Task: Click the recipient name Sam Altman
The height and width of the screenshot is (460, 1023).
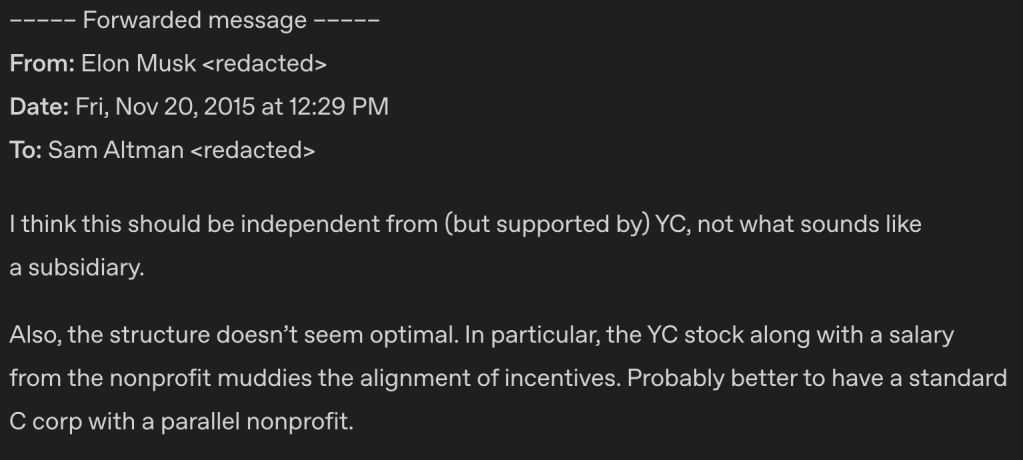Action: pyautogui.click(x=115, y=151)
